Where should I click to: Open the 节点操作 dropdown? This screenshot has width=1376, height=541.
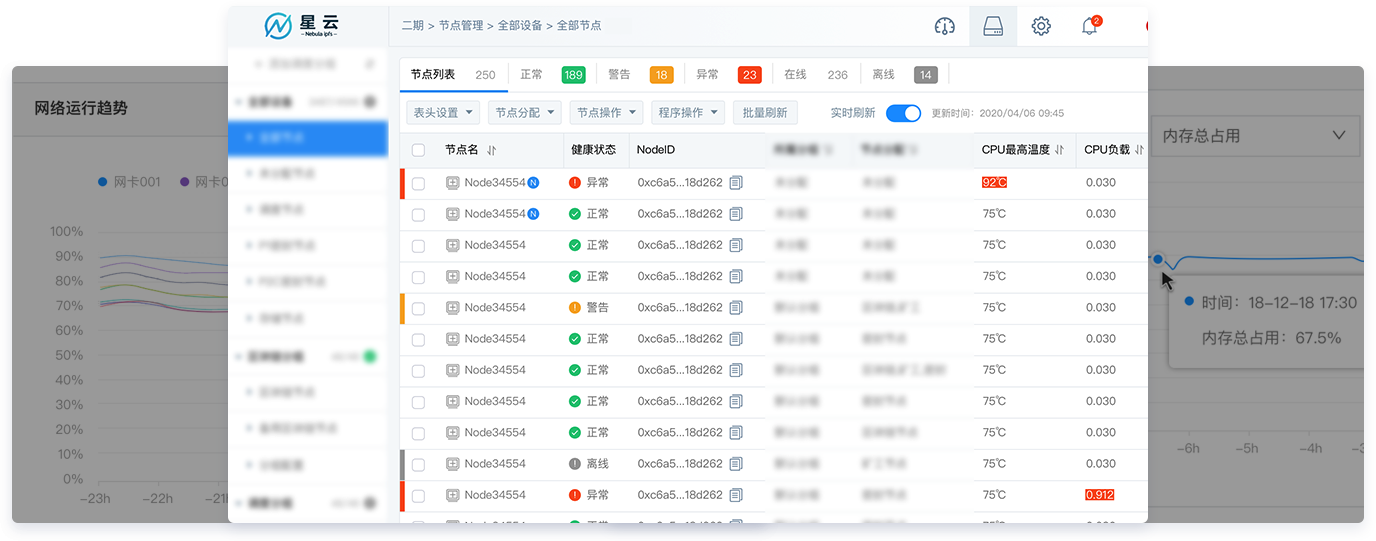(x=606, y=113)
